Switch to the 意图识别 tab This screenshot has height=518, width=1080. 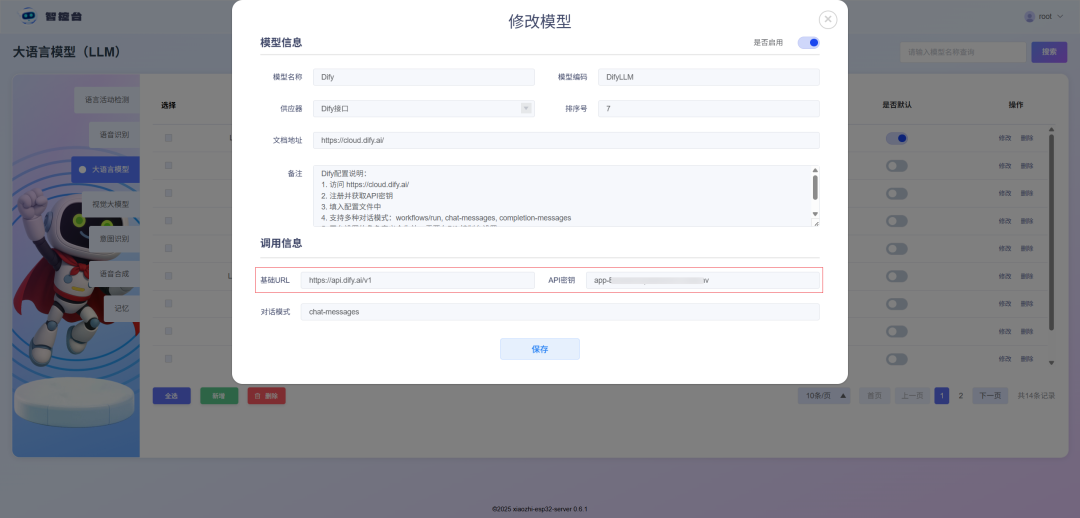coord(114,239)
